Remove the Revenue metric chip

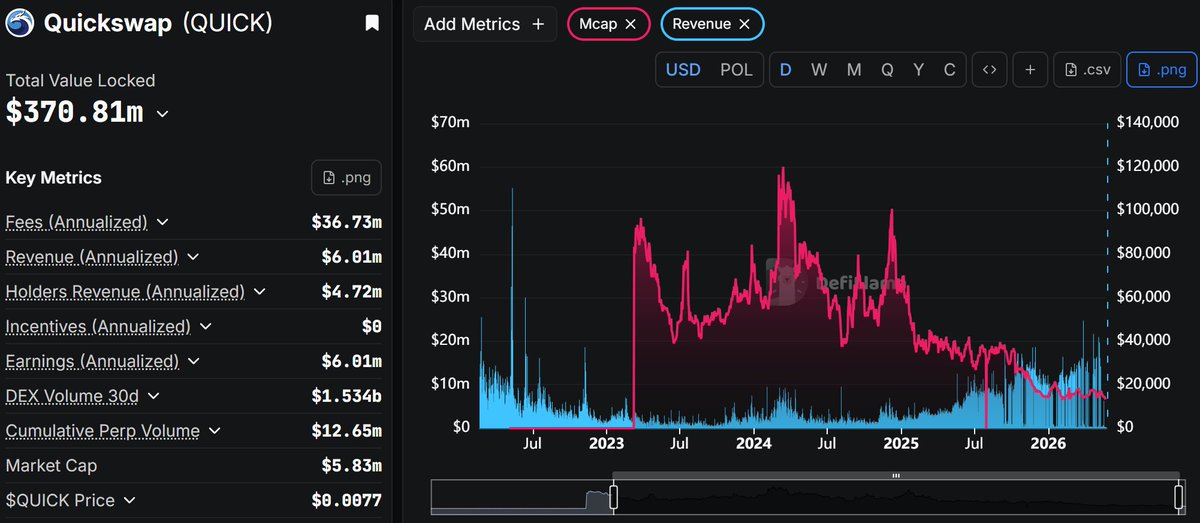pyautogui.click(x=743, y=24)
